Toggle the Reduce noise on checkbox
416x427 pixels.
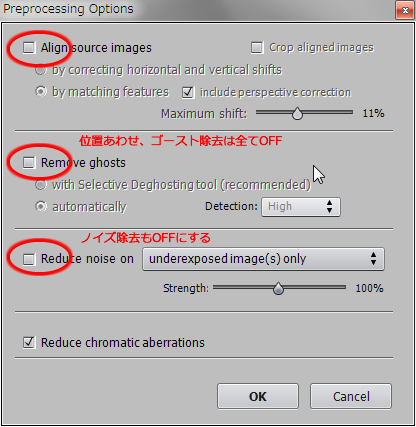tap(29, 259)
